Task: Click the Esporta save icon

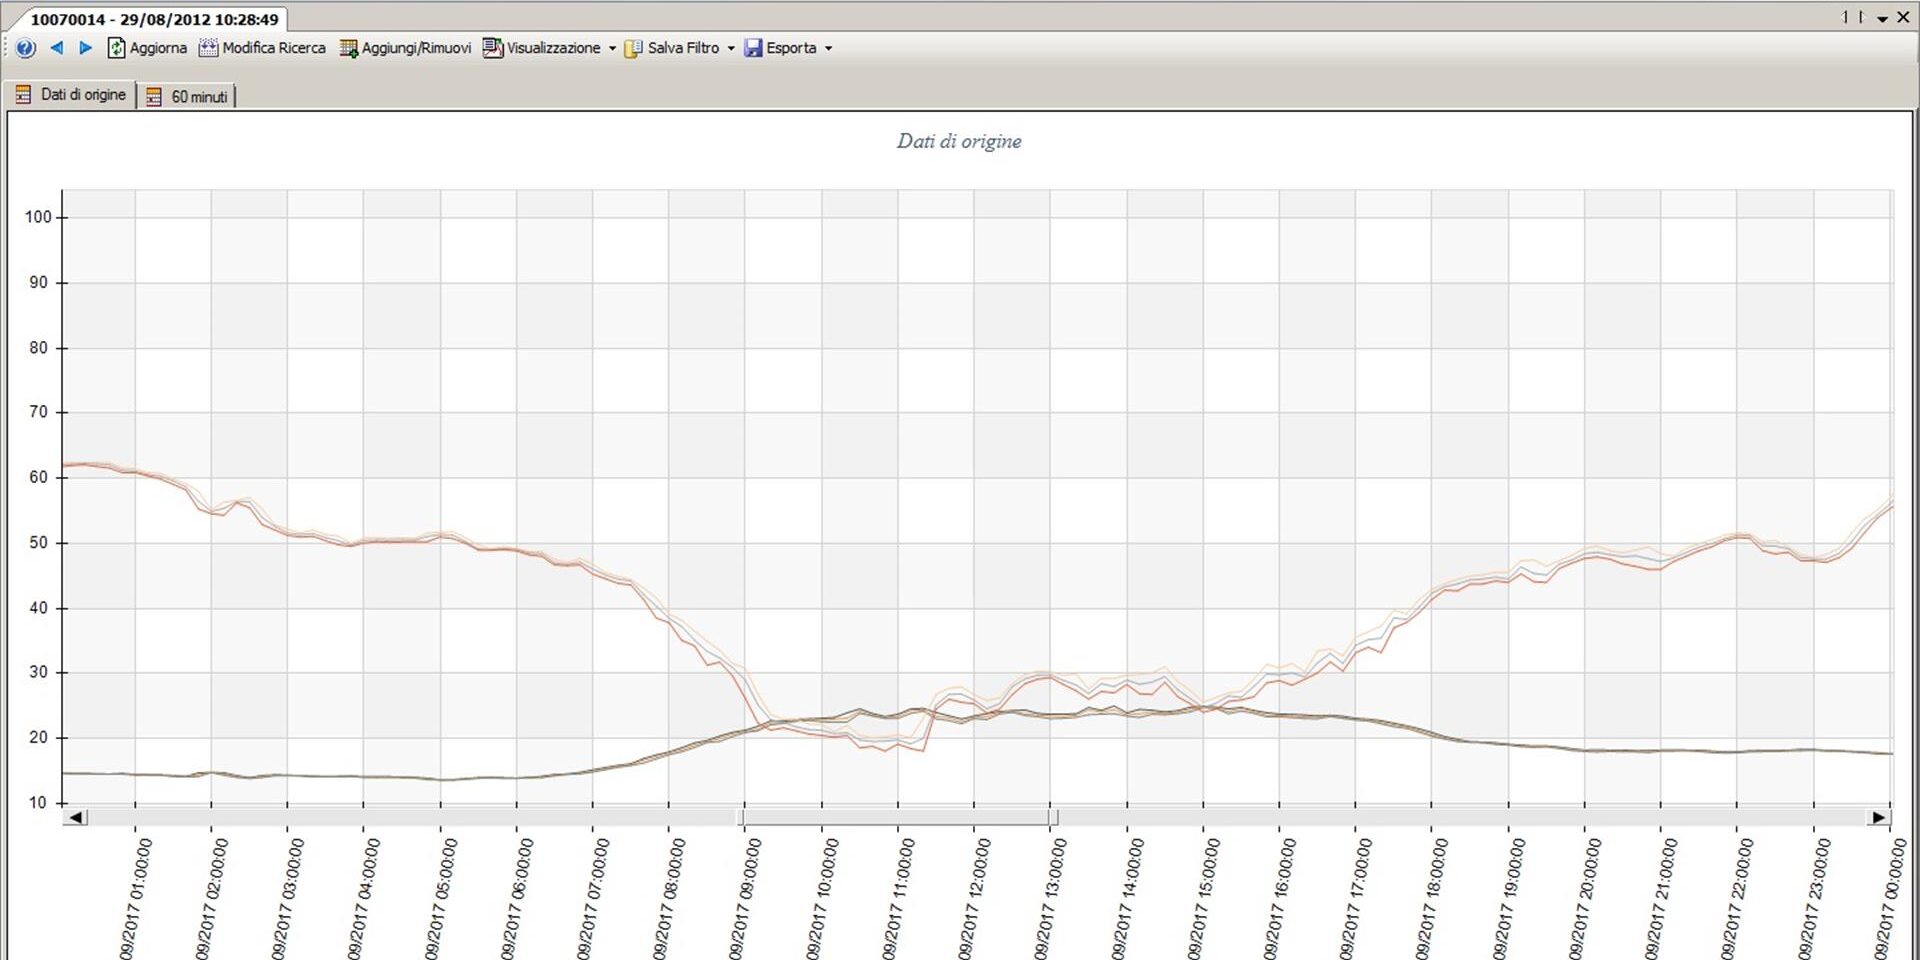Action: [x=752, y=47]
